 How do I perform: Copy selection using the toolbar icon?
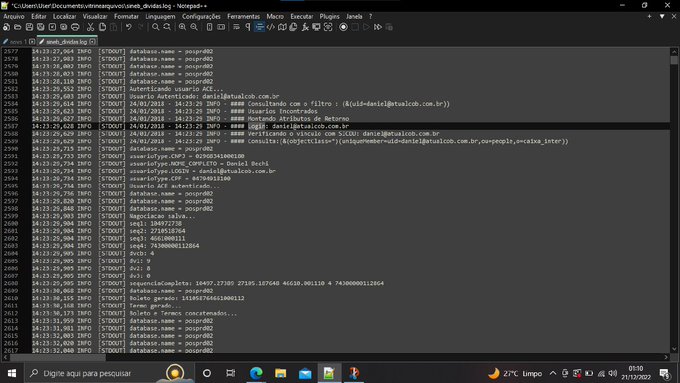coord(102,27)
